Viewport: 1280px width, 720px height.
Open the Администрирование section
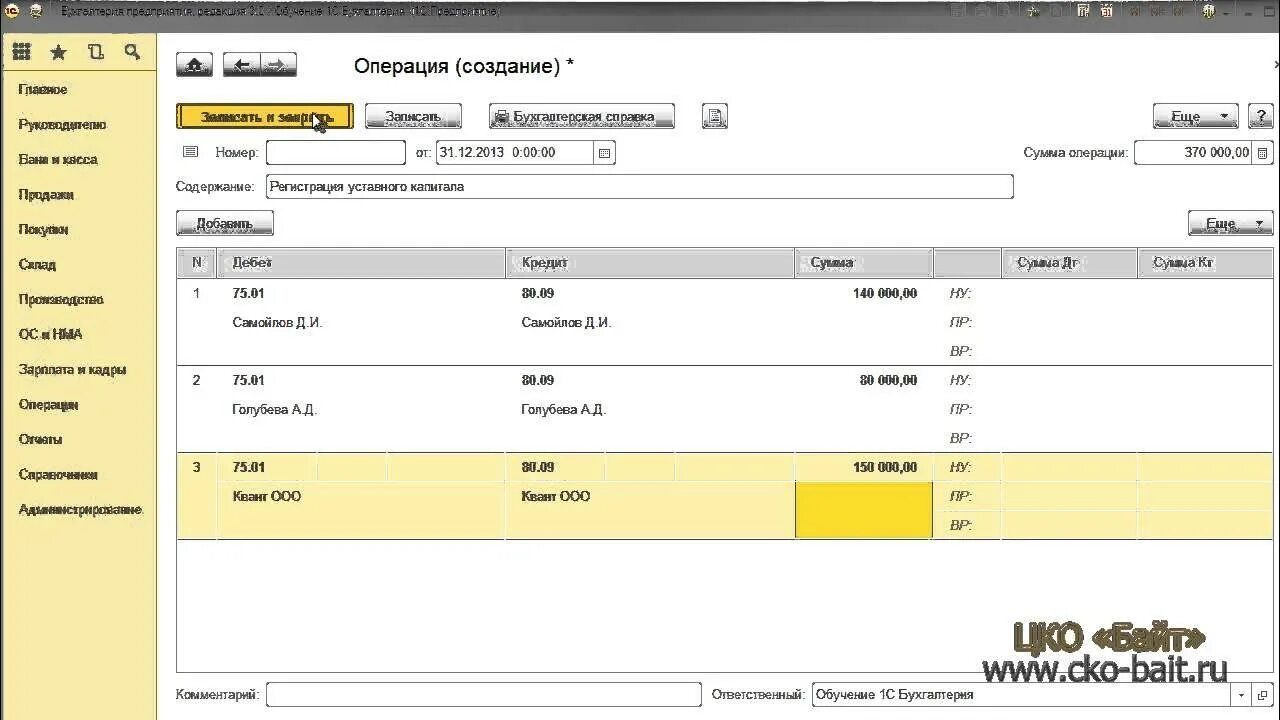[81, 509]
